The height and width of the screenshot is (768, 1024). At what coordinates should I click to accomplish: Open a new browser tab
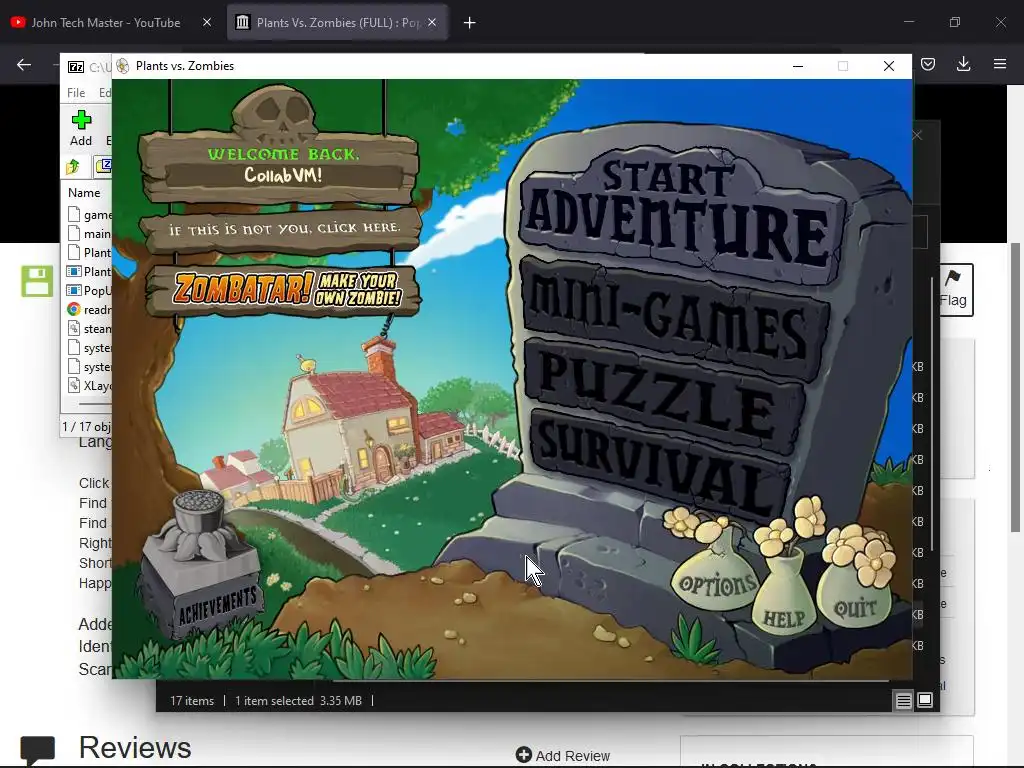470,23
